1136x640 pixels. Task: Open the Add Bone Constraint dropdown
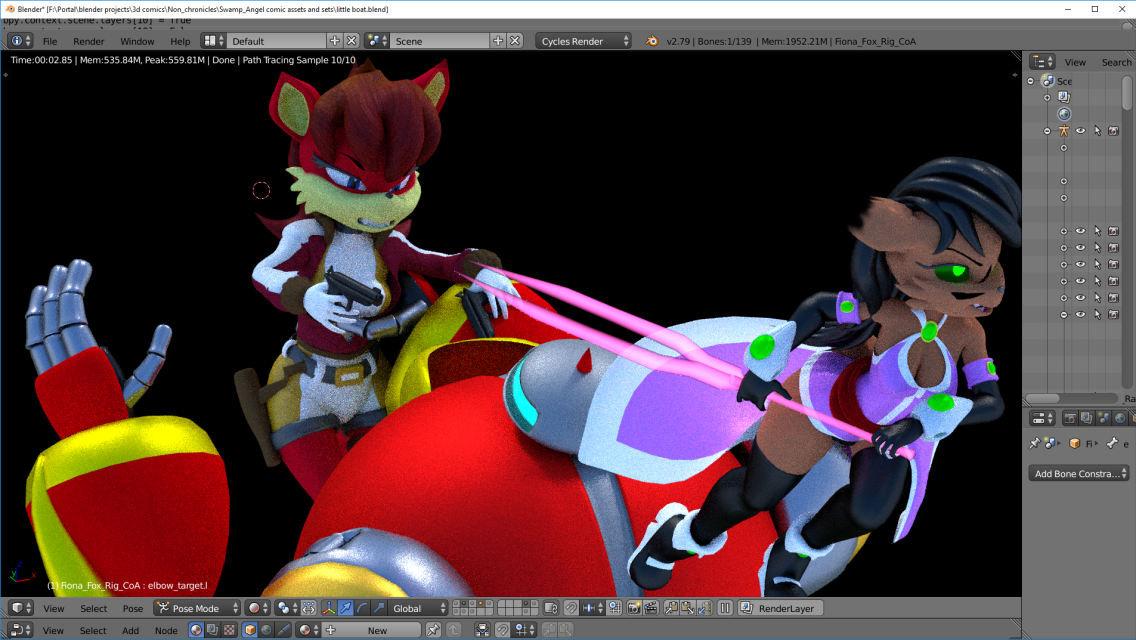pos(1079,473)
